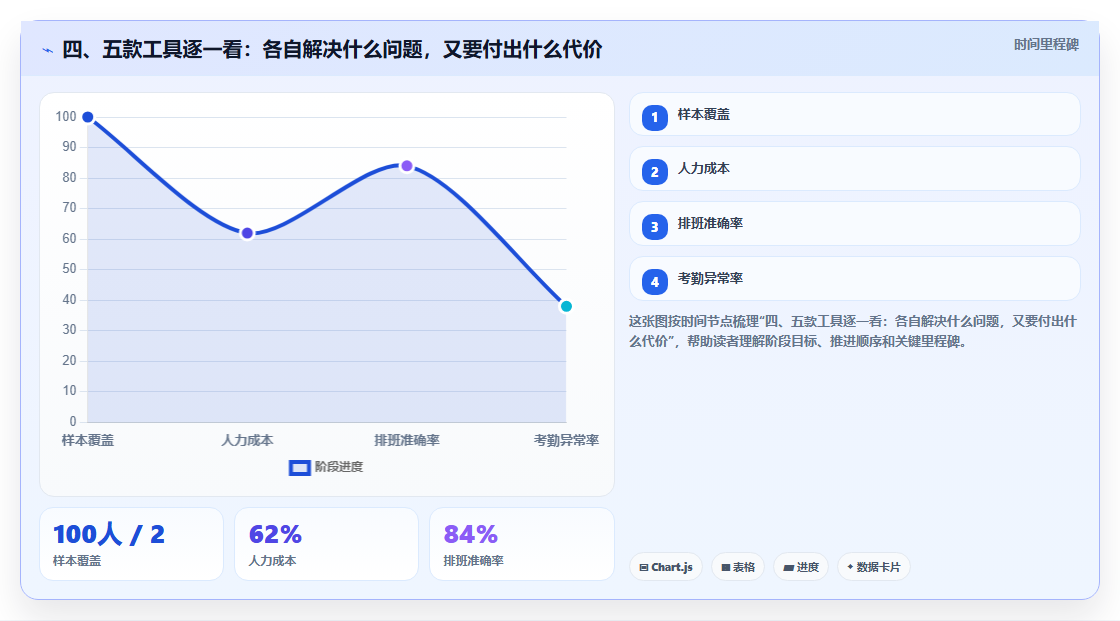Click the purple 排班准确率 data point at 84
The width and height of the screenshot is (1120, 621).
point(406,166)
